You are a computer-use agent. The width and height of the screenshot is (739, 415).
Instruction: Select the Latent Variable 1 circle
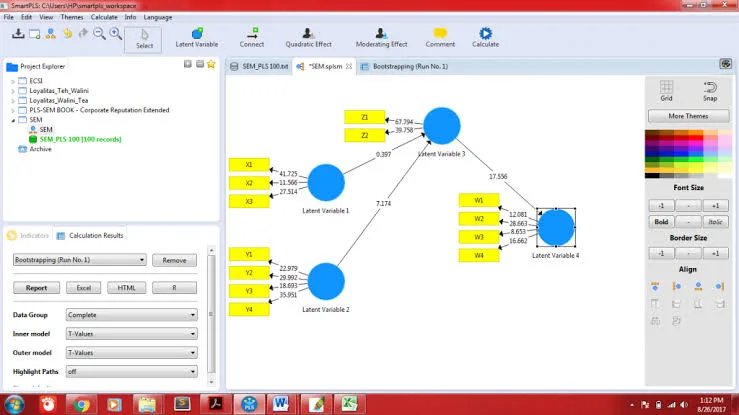pos(326,183)
